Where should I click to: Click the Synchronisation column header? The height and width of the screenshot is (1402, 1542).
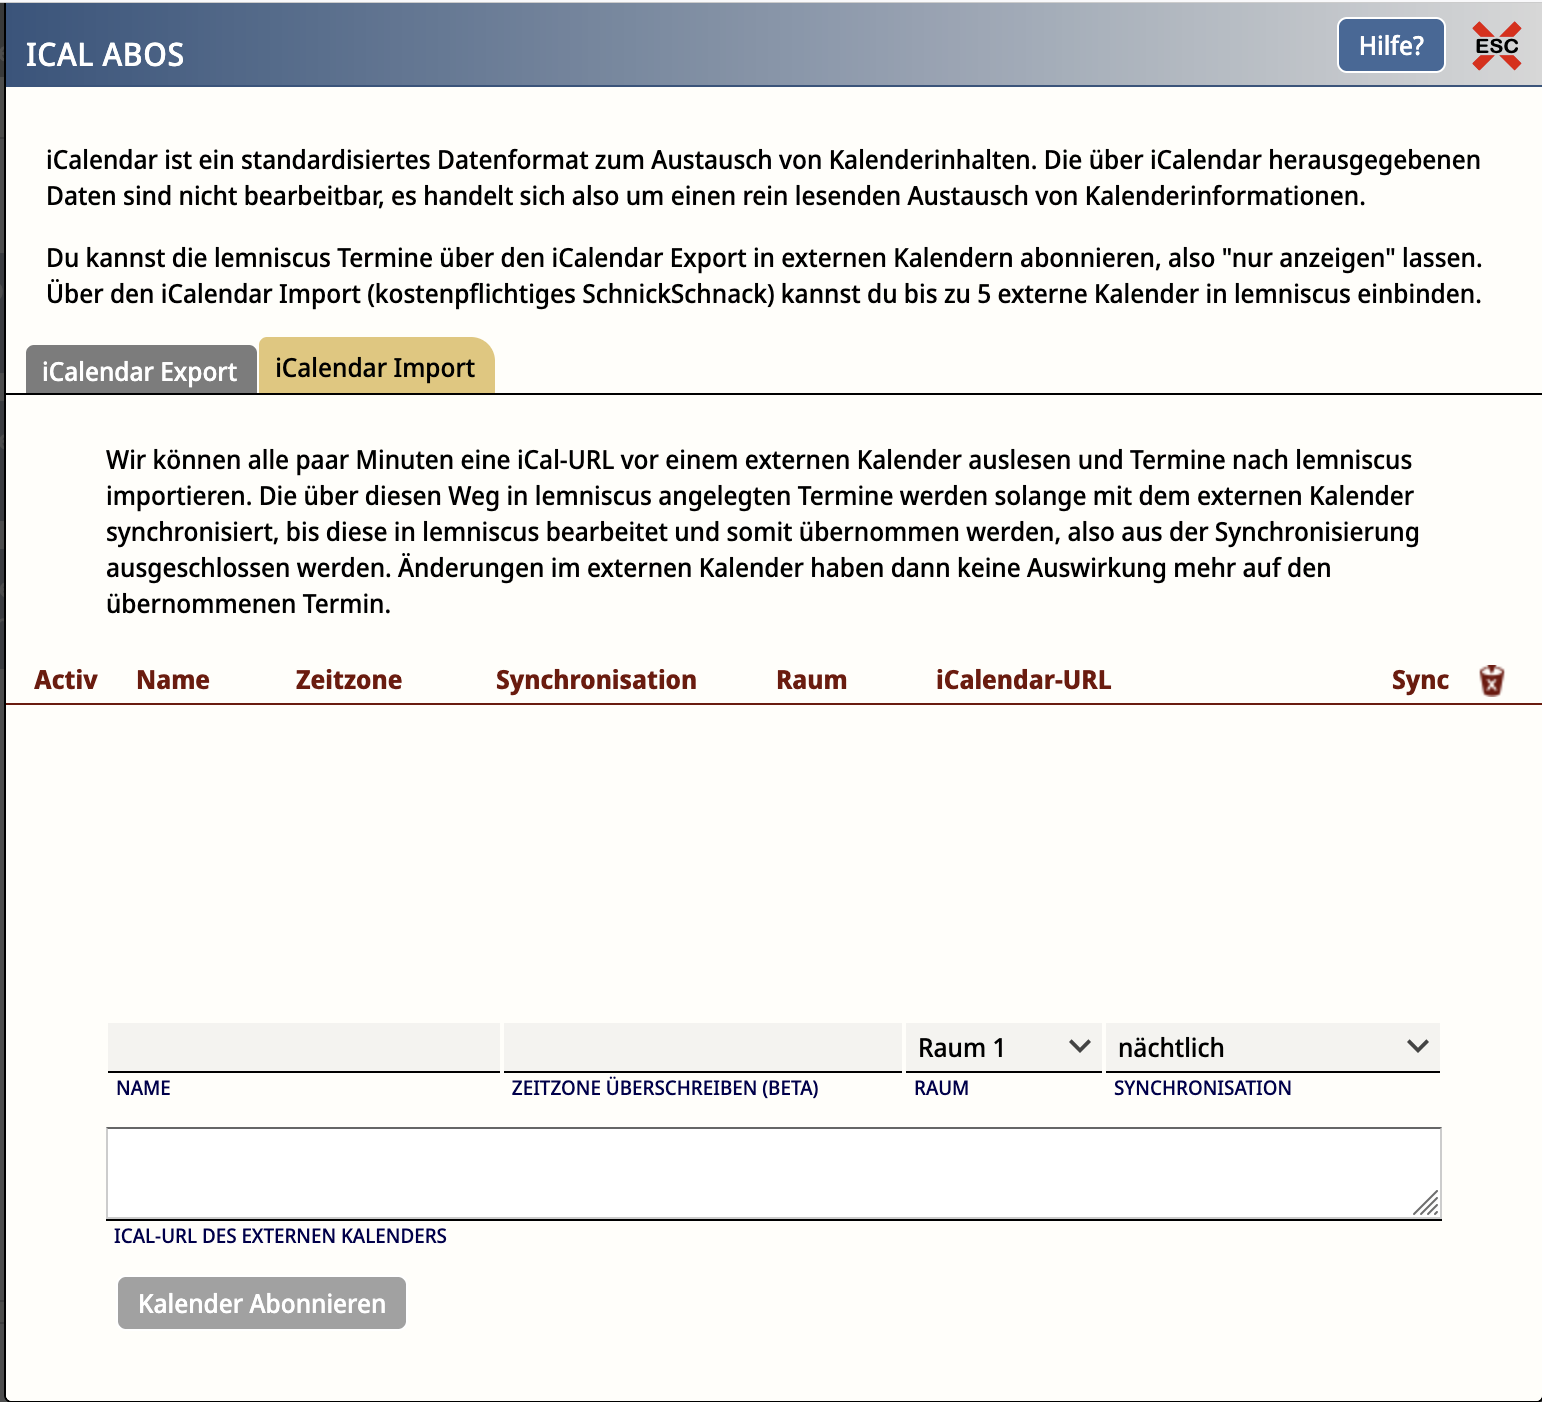pyautogui.click(x=596, y=680)
